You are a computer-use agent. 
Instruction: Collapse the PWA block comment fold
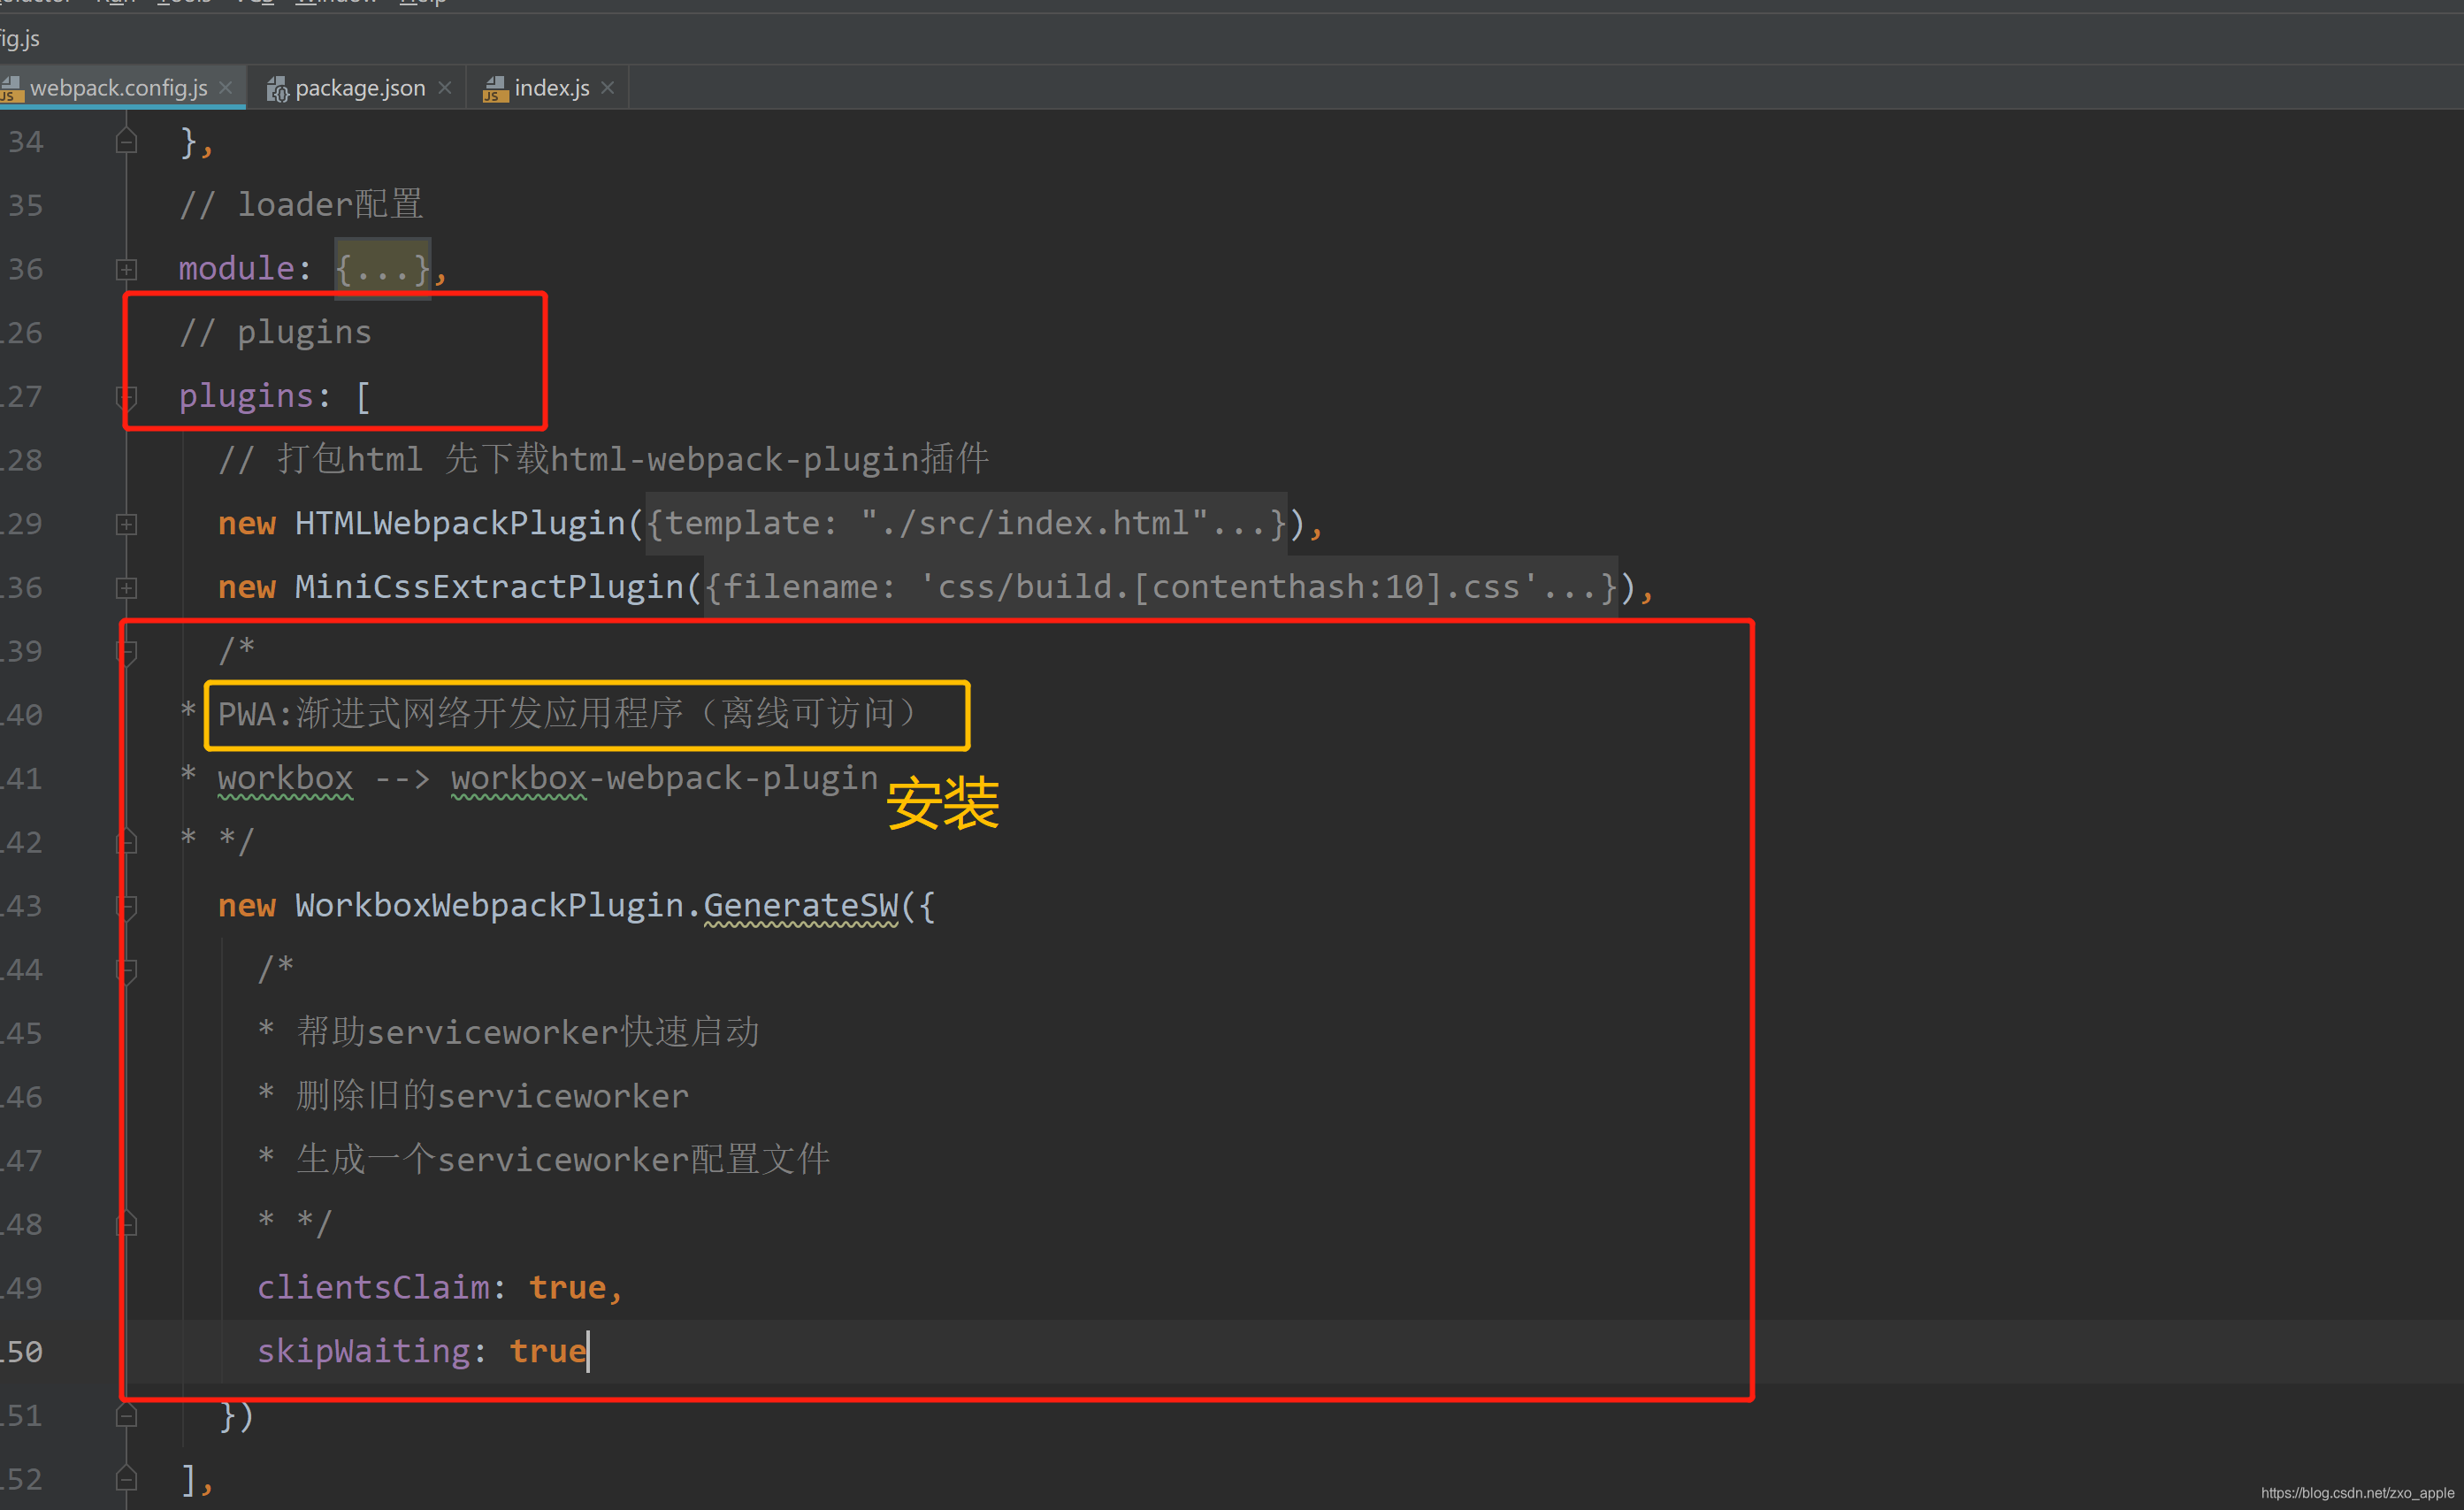pyautogui.click(x=126, y=652)
